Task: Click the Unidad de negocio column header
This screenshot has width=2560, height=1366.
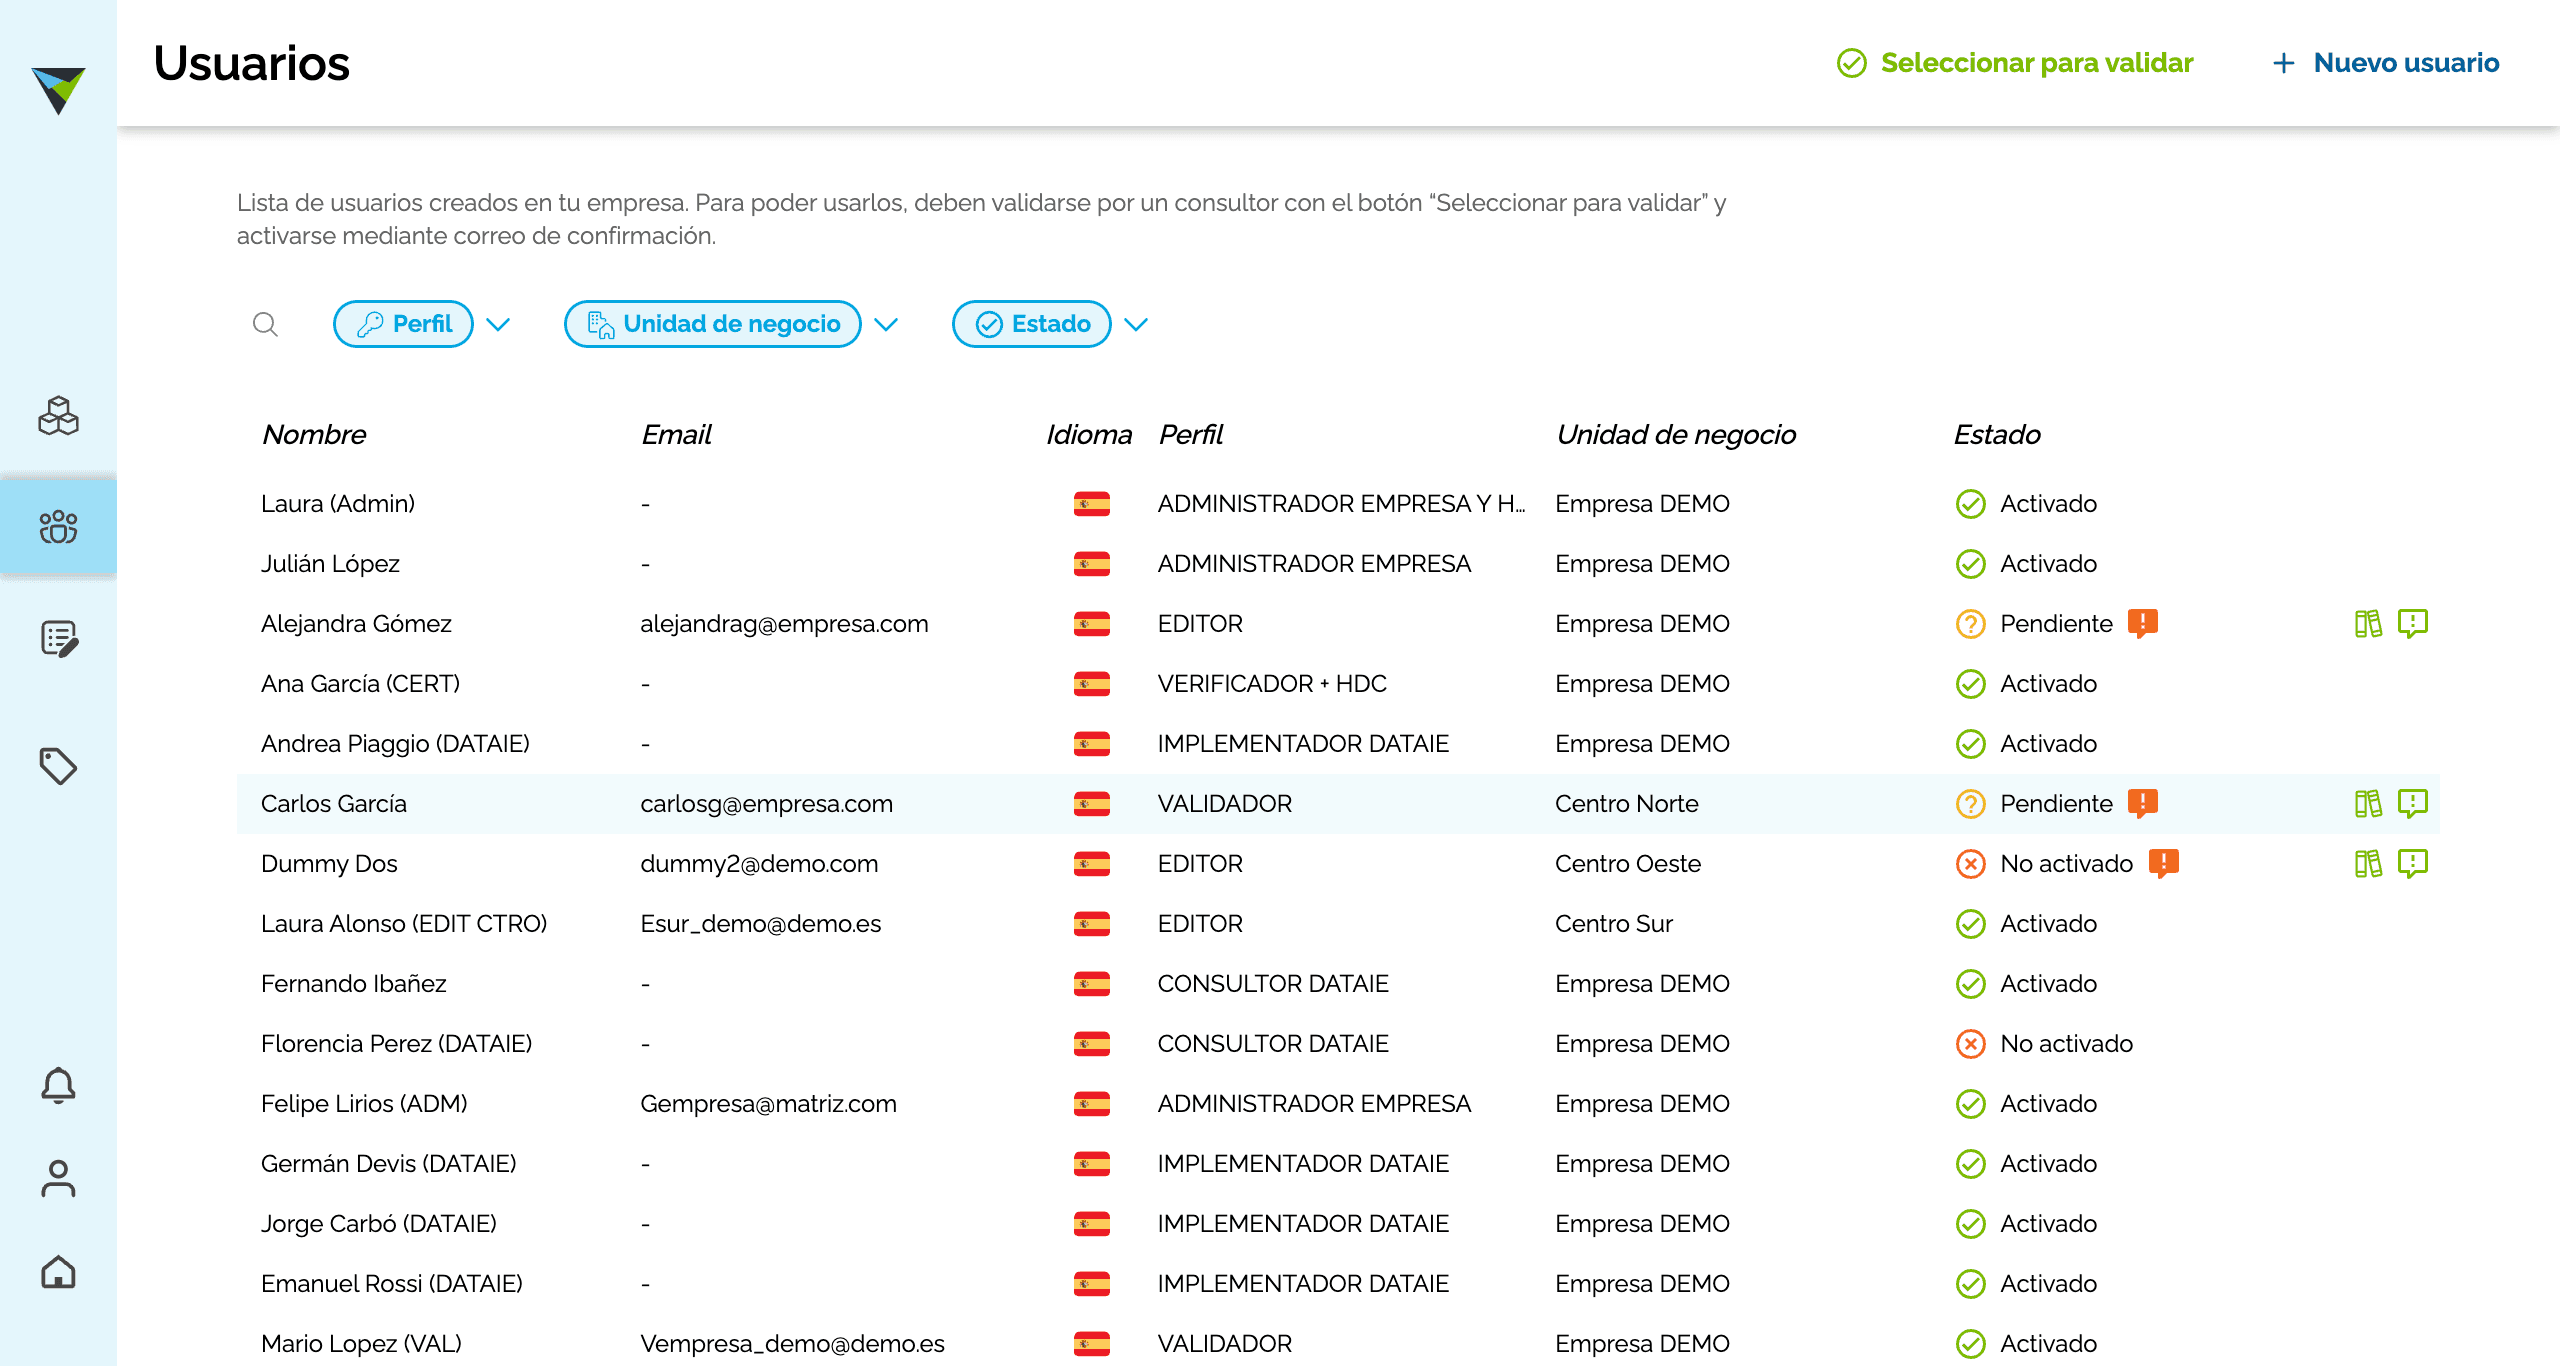Action: (1676, 435)
